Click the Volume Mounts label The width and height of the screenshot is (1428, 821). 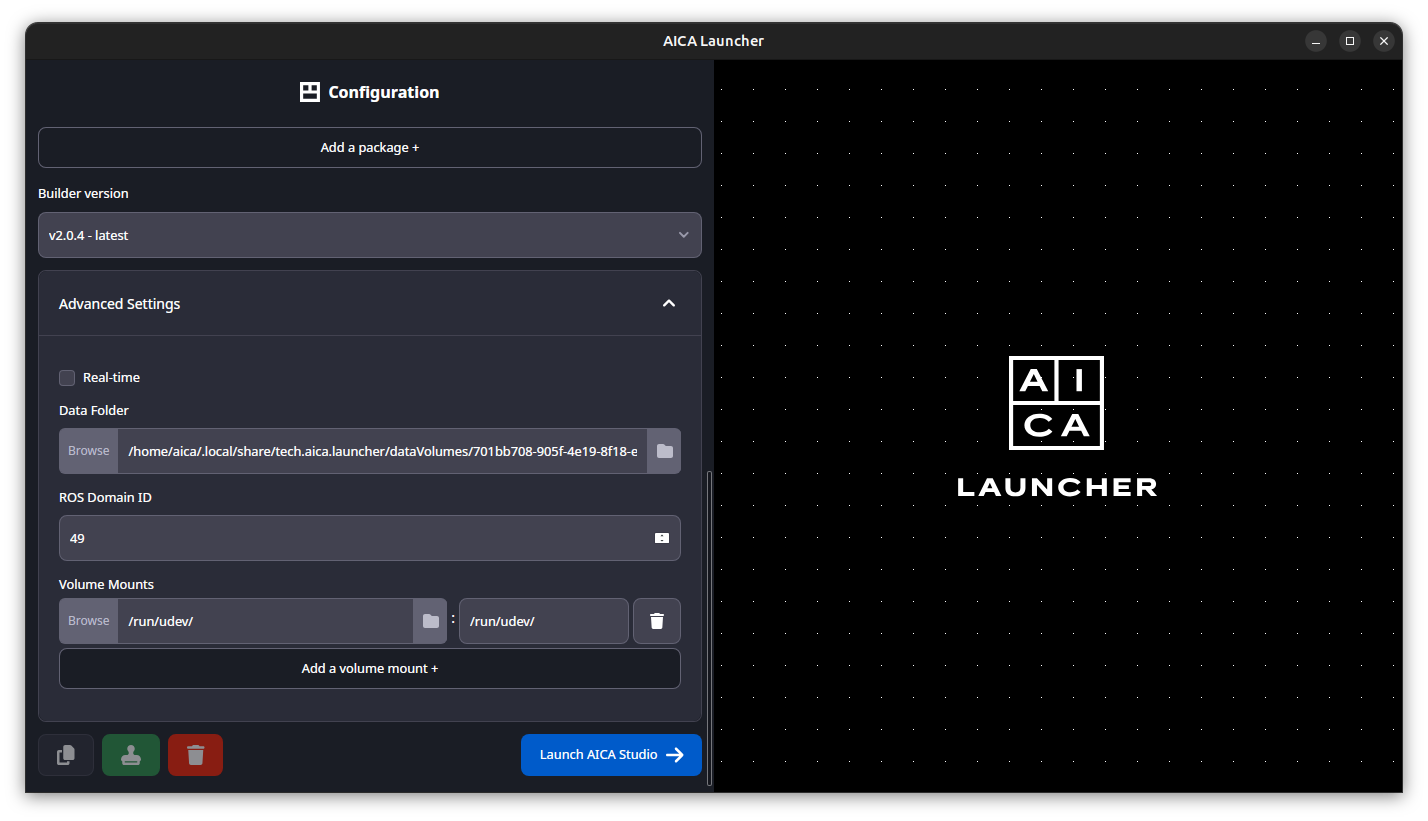pos(106,584)
